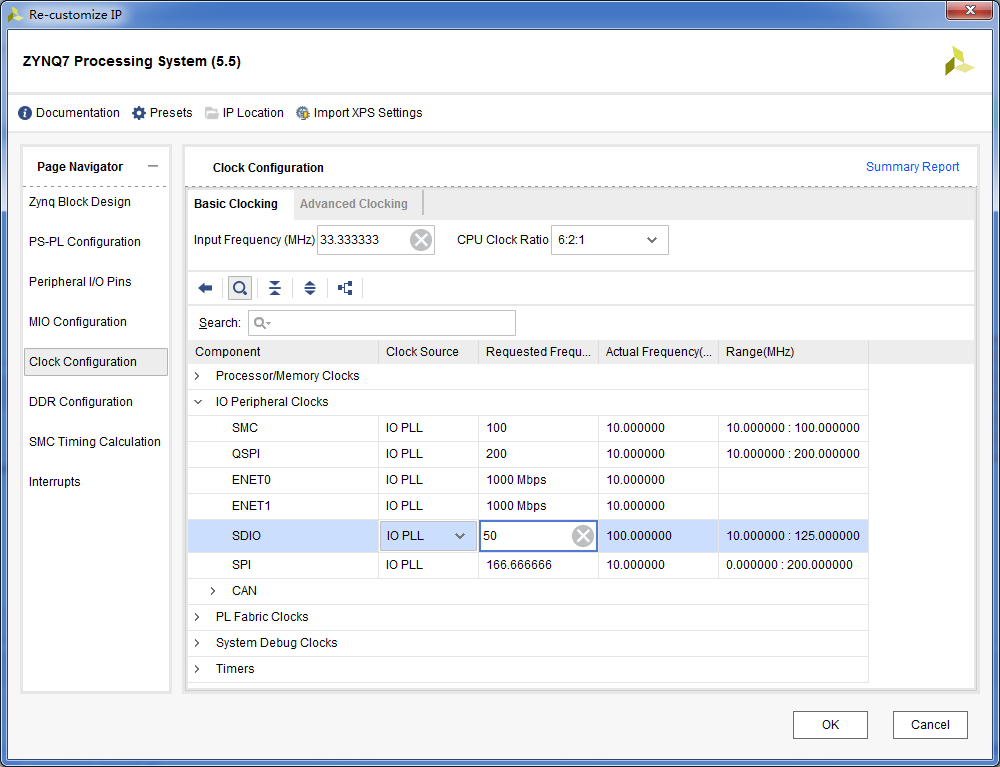The image size is (1000, 767).
Task: Collapse all rows toolbar icon
Action: (275, 288)
